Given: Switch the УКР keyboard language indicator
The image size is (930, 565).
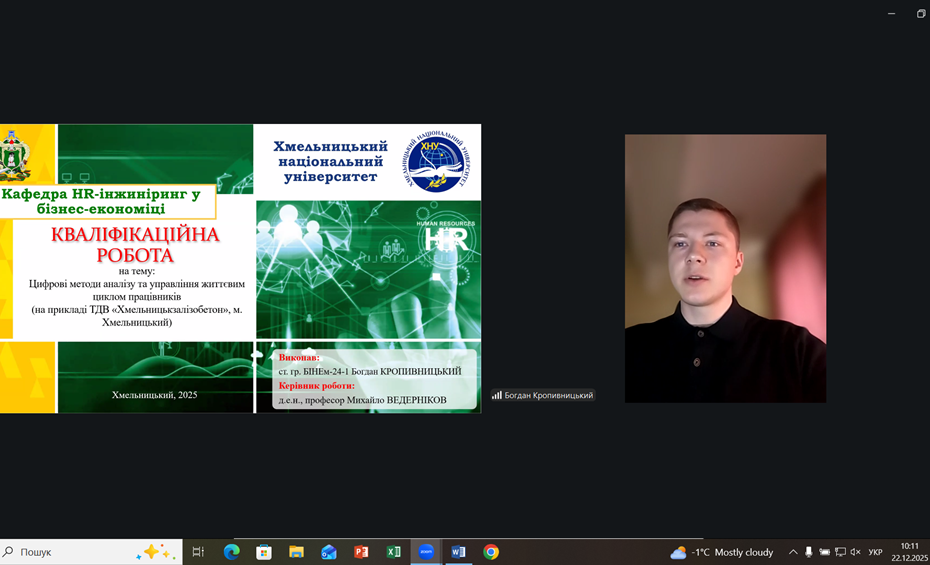Looking at the screenshot, I should pyautogui.click(x=876, y=552).
